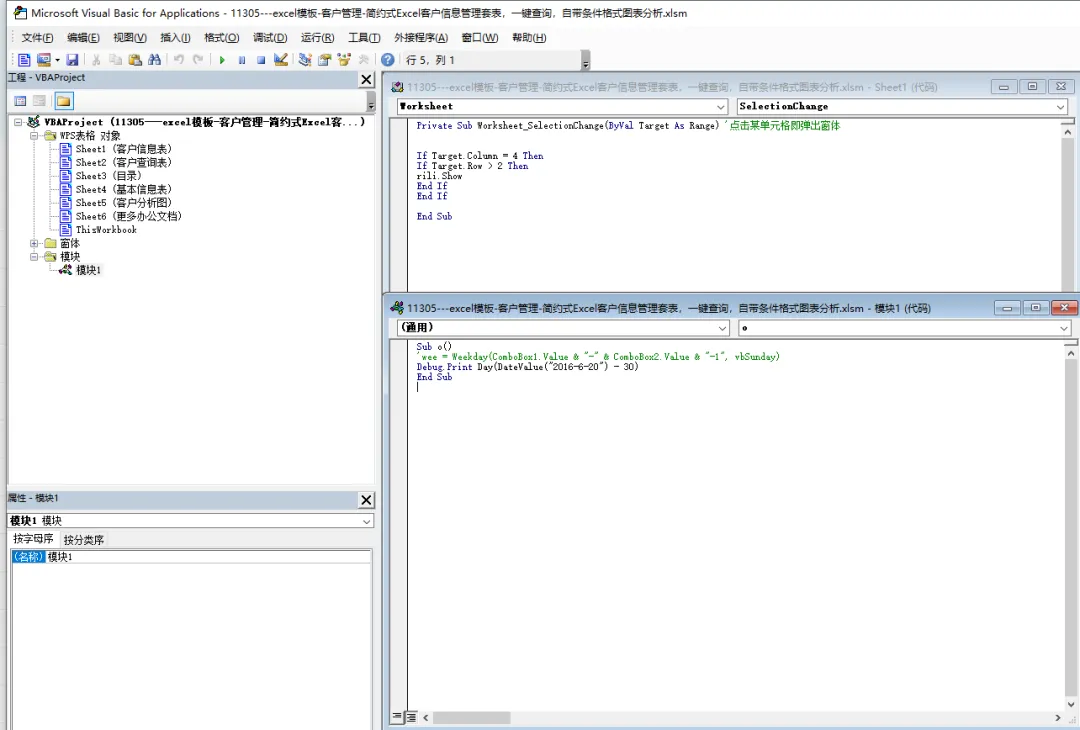
Task: Click horizontal scrollbar thumb in 模块1 code window
Action: (472, 718)
